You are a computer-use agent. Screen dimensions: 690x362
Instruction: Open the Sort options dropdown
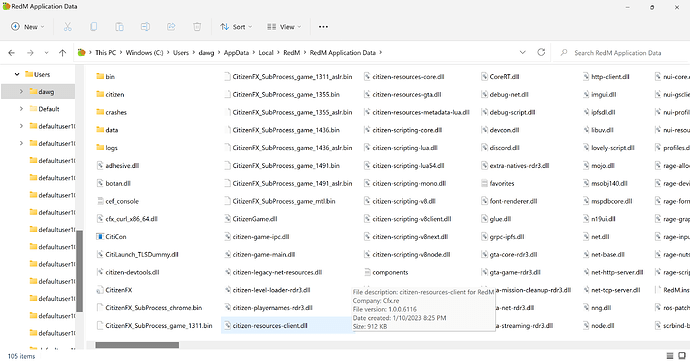pyautogui.click(x=236, y=27)
